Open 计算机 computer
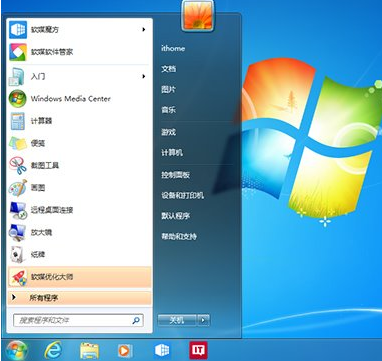The height and width of the screenshot is (361, 382). point(172,153)
